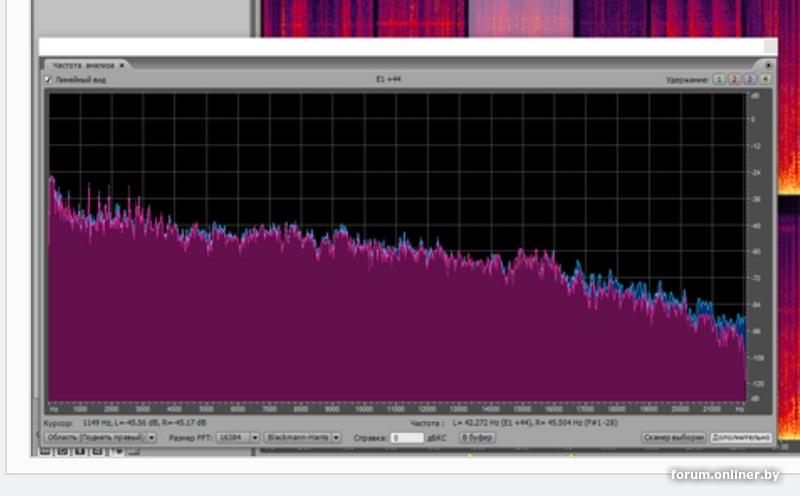Click hold button 4 next to Удержание

coord(765,79)
